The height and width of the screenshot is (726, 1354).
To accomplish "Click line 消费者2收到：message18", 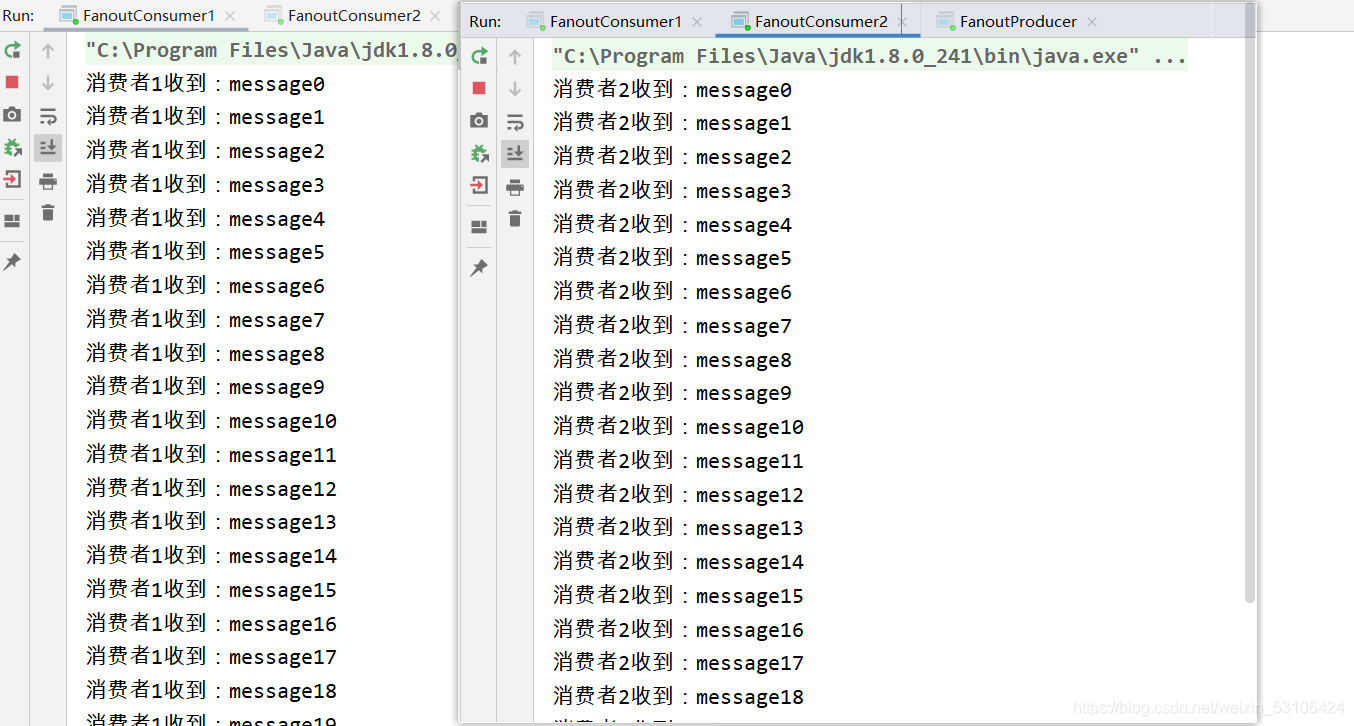I will 678,697.
